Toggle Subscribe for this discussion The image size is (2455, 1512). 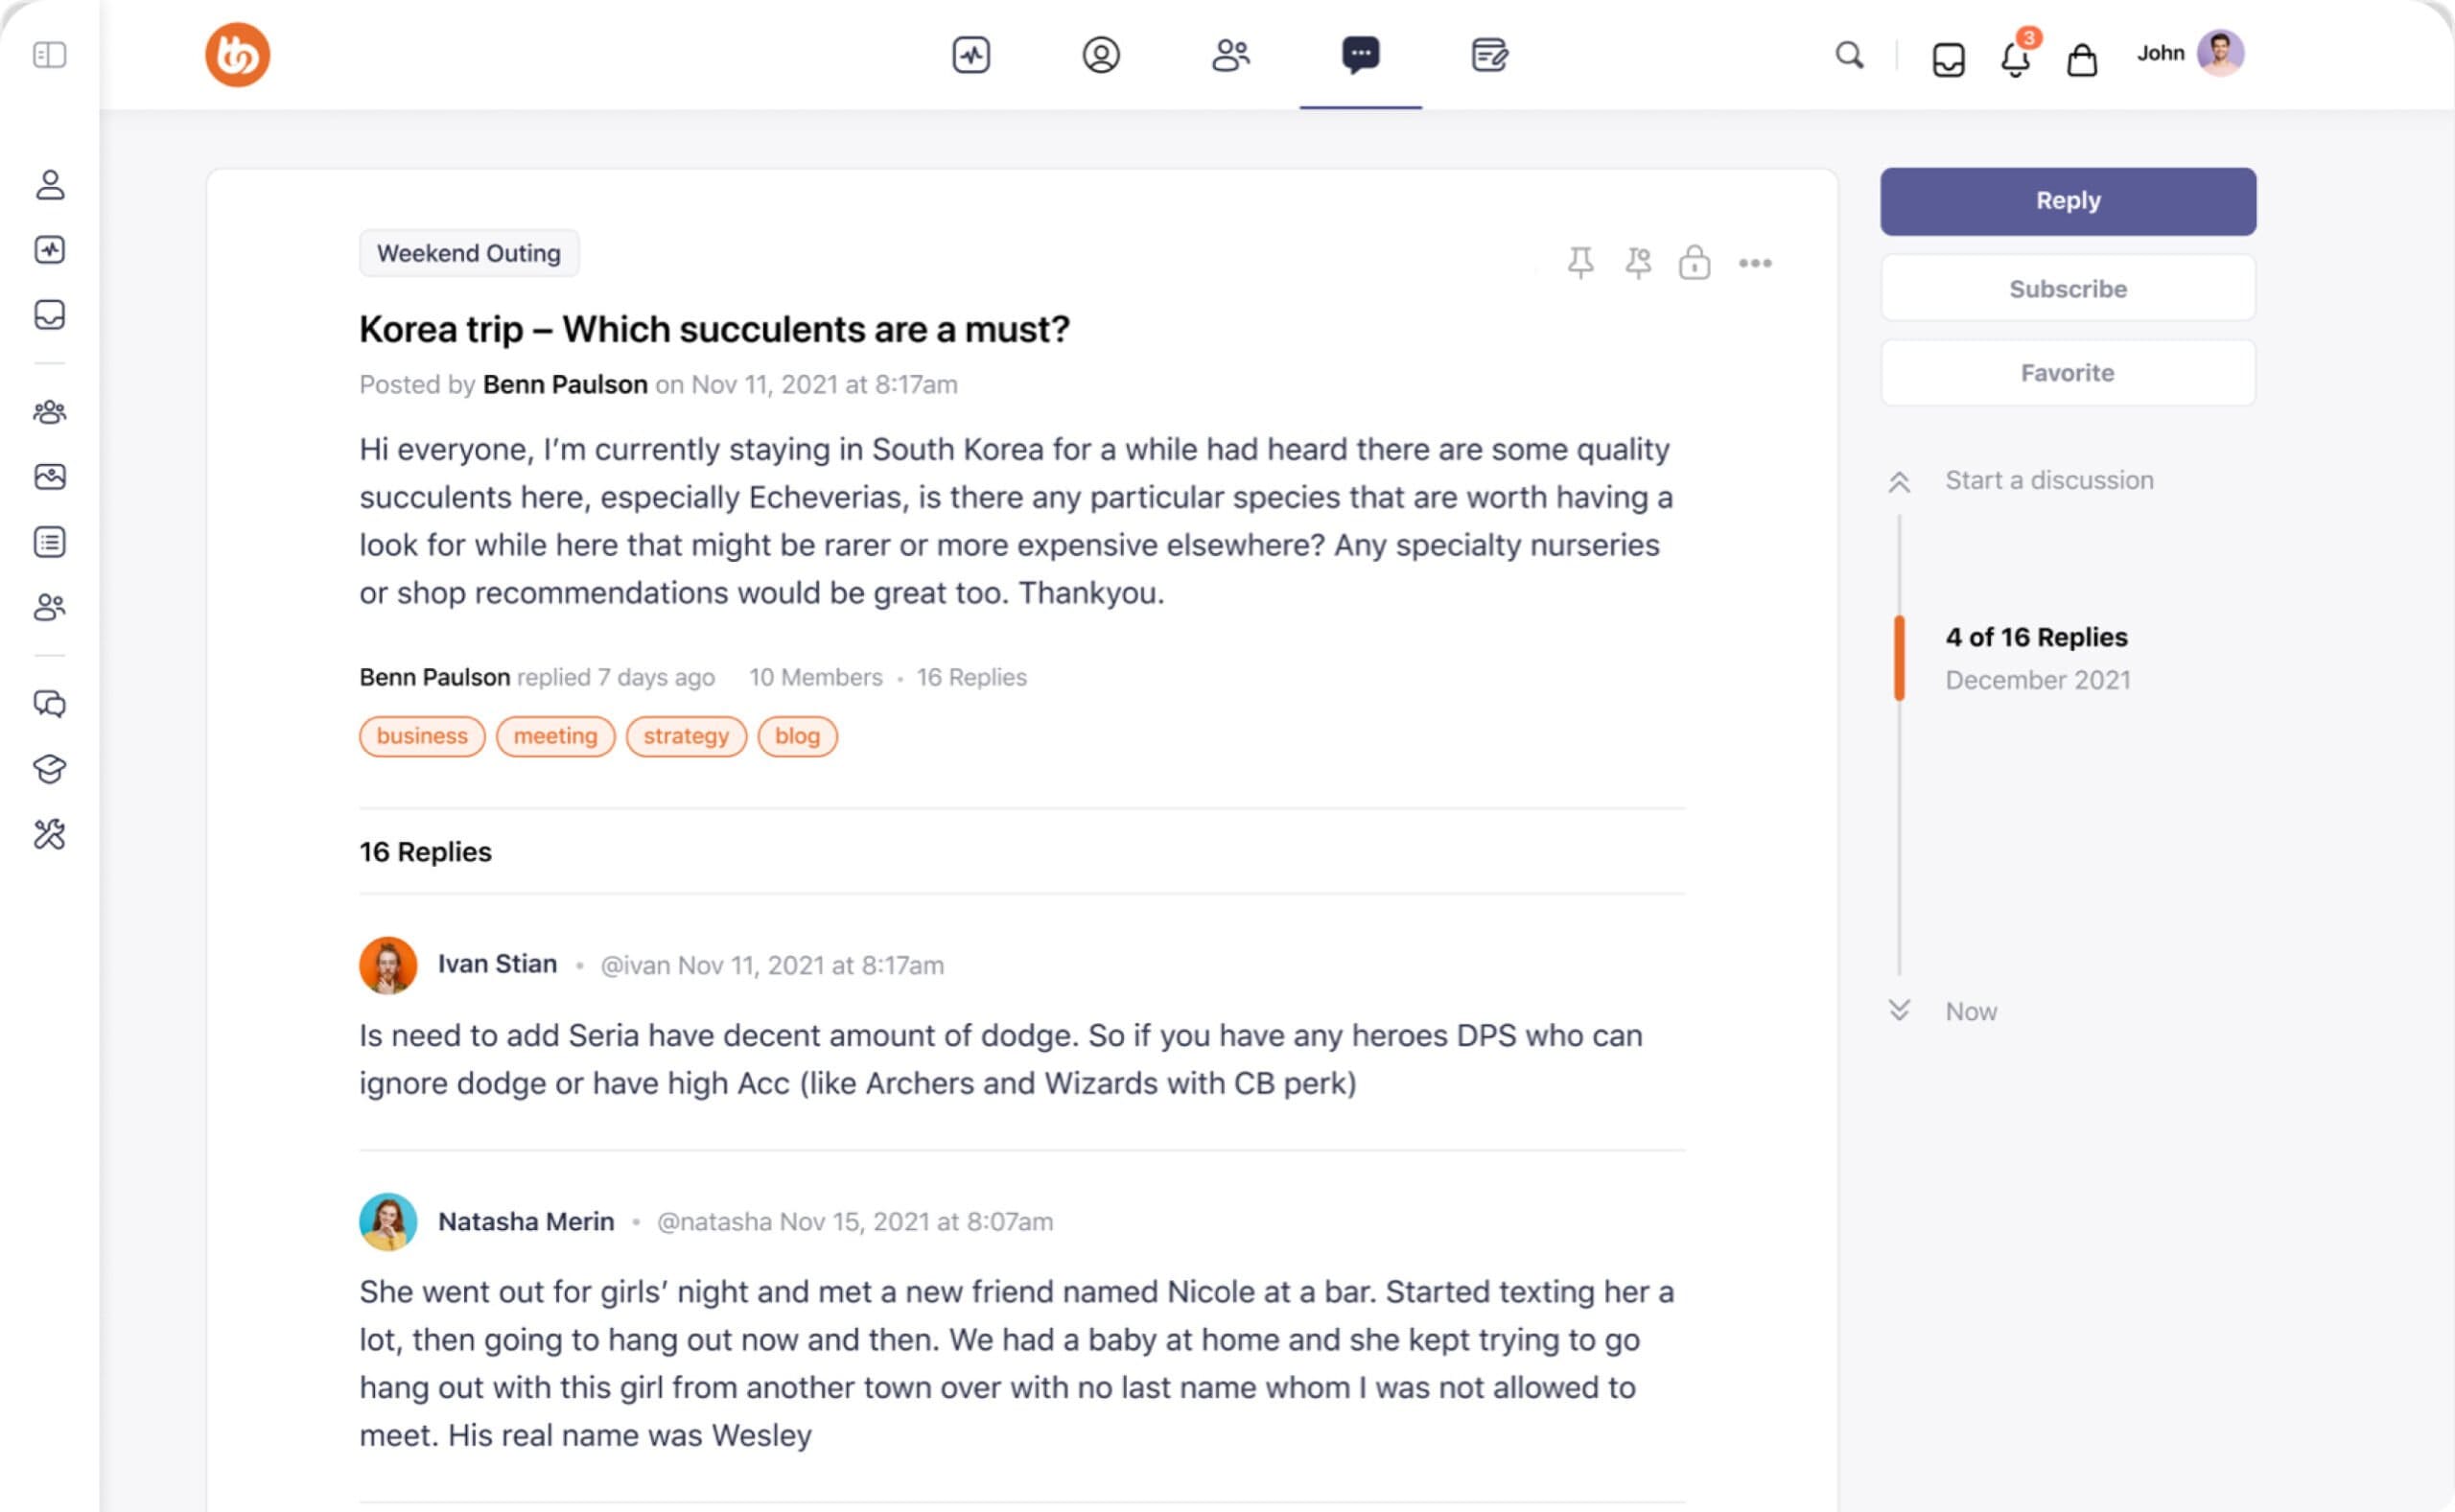click(2067, 288)
